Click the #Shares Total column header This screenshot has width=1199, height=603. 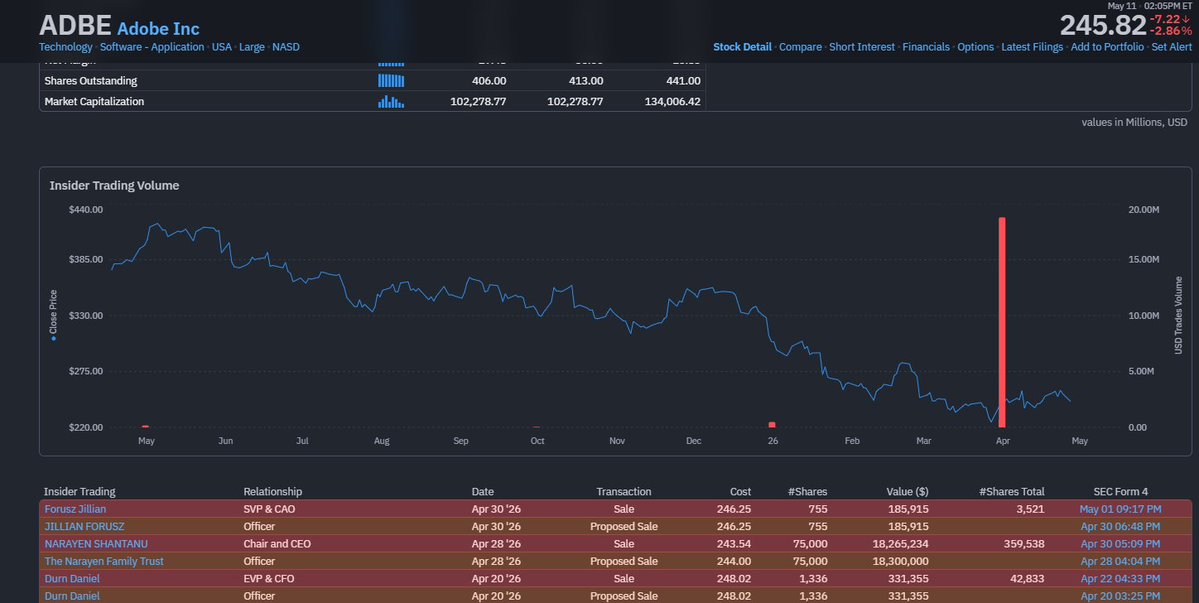[1012, 491]
